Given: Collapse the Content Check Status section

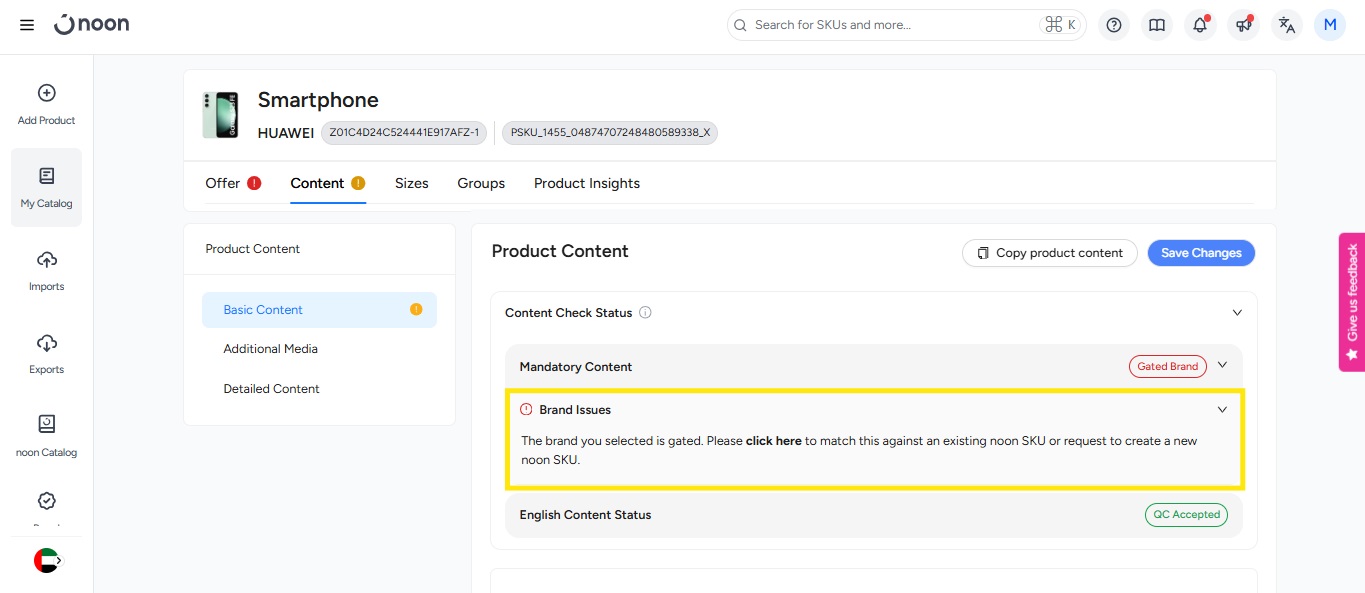Looking at the screenshot, I should (1237, 313).
